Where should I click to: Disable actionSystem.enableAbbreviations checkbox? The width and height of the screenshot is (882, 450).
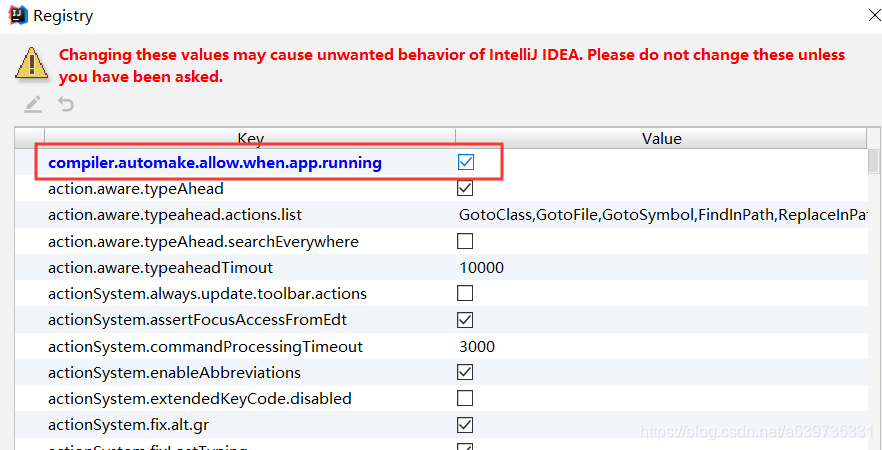(465, 372)
